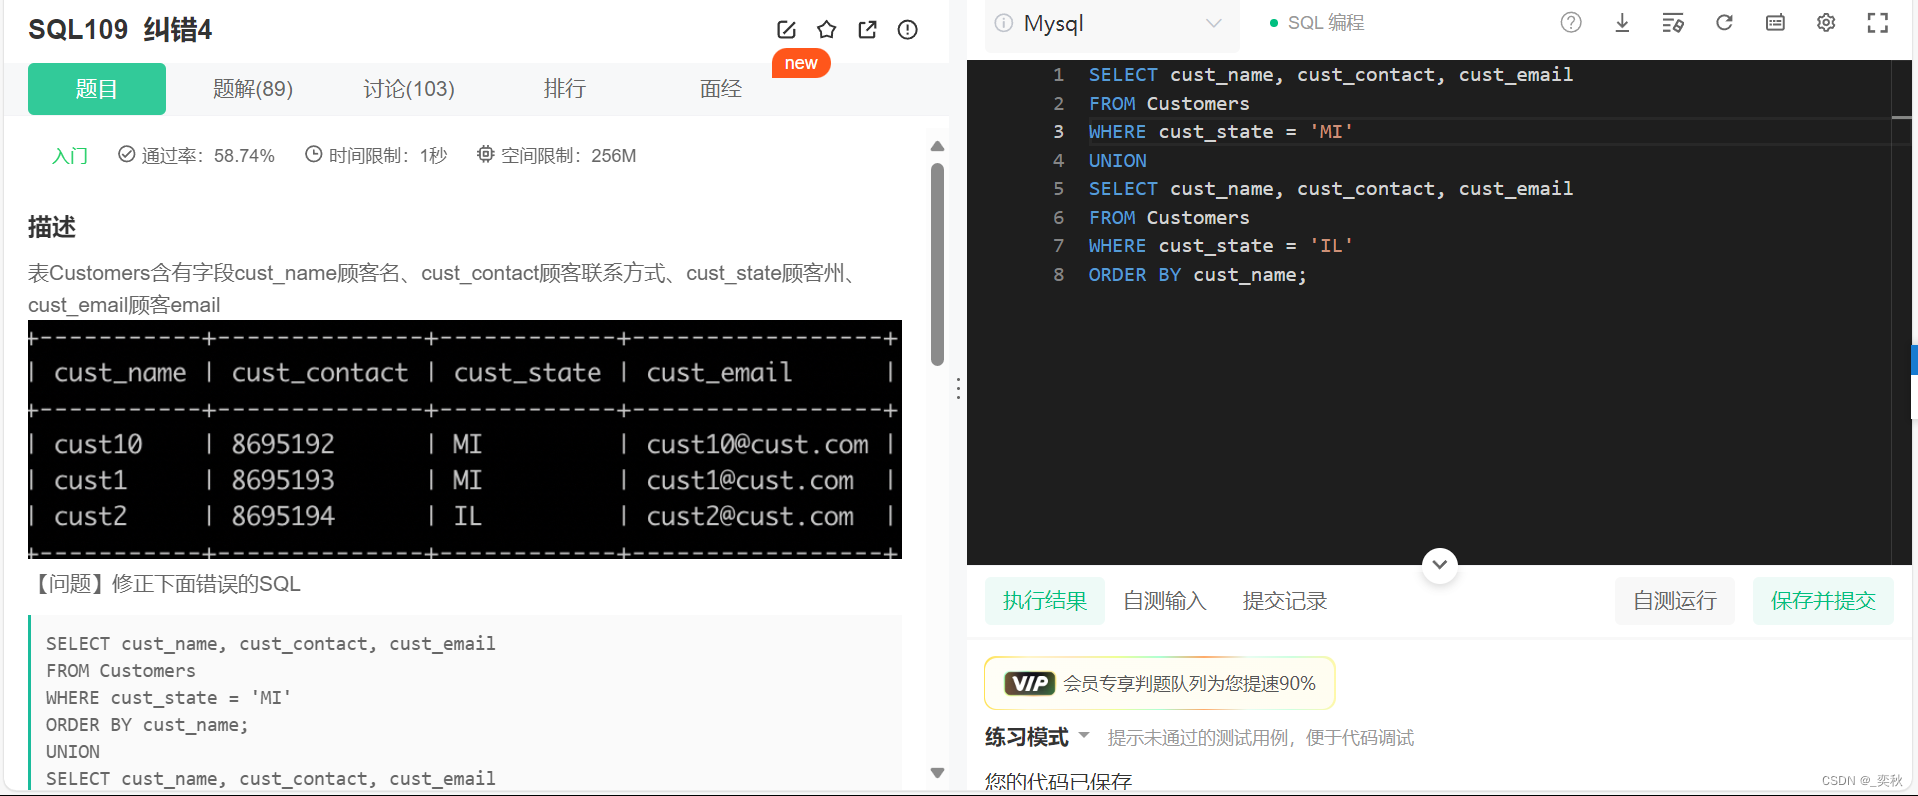Click 'cust10@cust.com' in table
1918x796 pixels.
click(x=757, y=444)
